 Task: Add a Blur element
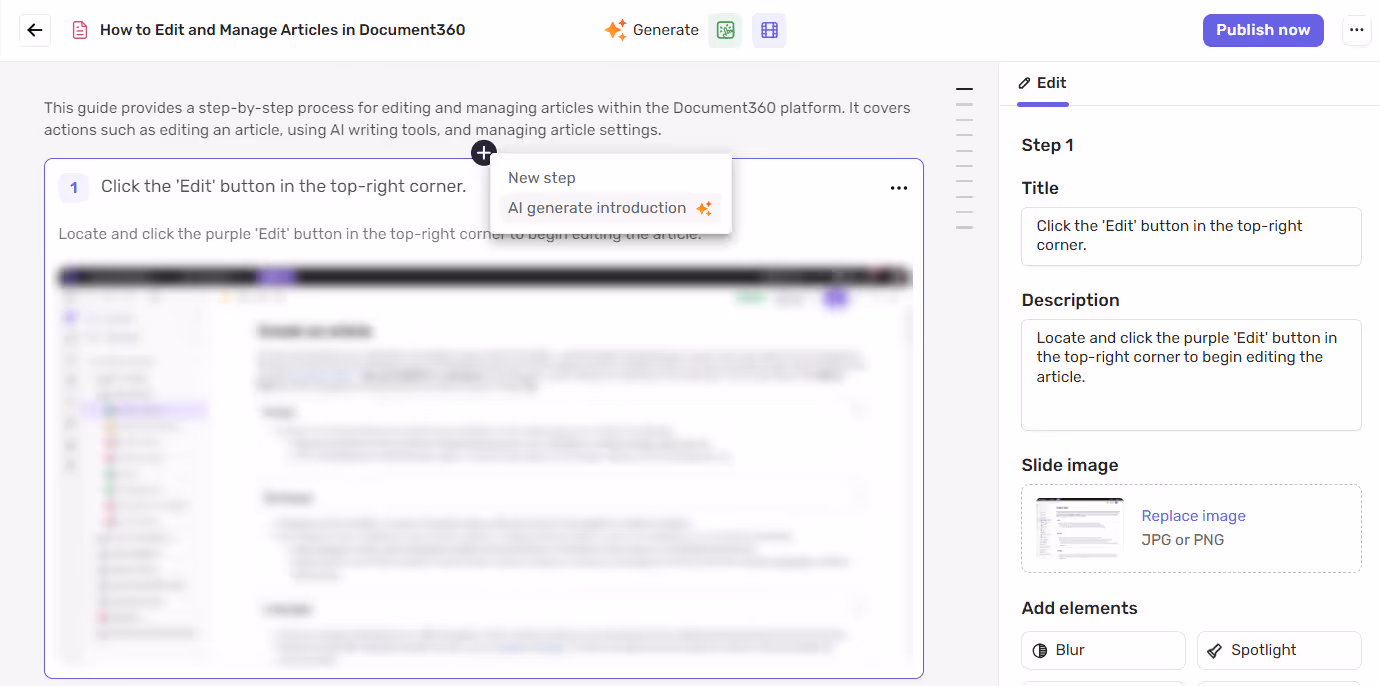point(1103,650)
